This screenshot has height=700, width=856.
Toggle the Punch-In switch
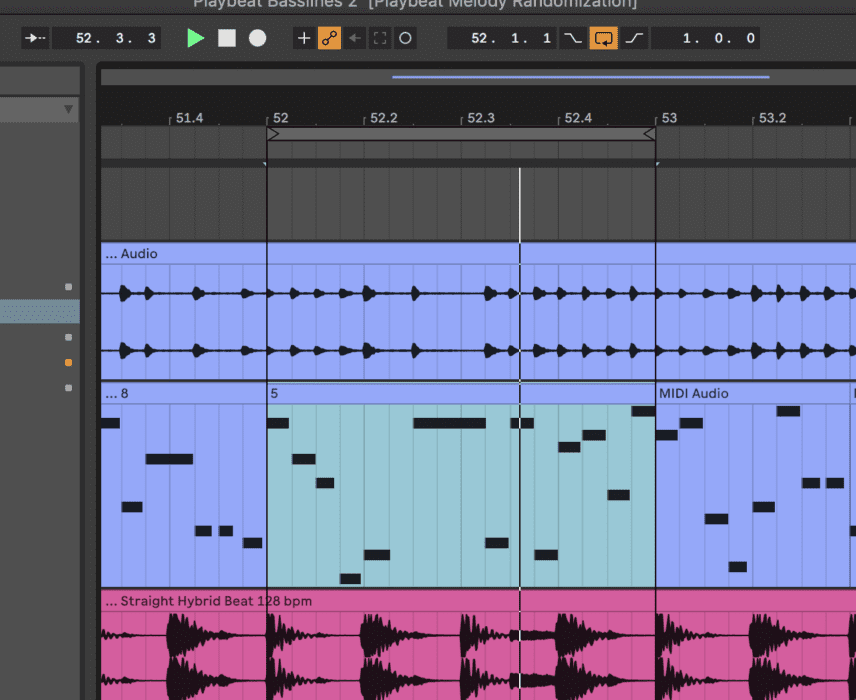click(573, 38)
